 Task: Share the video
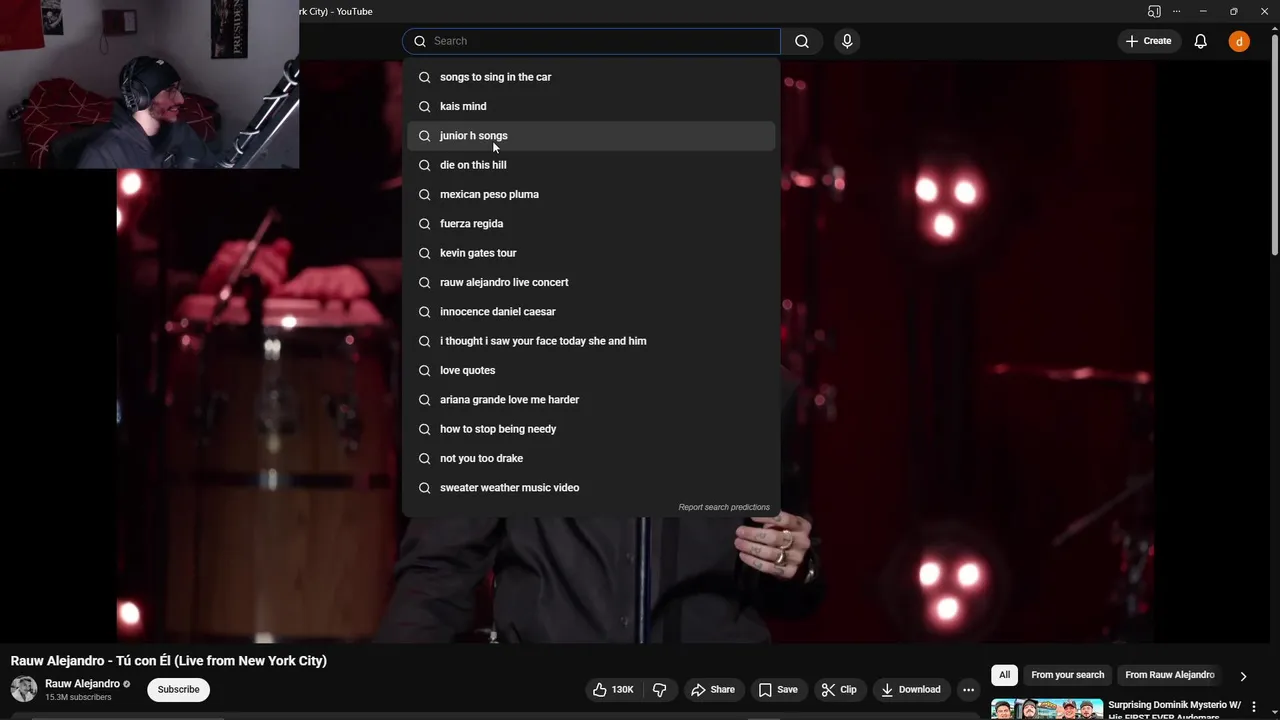tap(713, 689)
